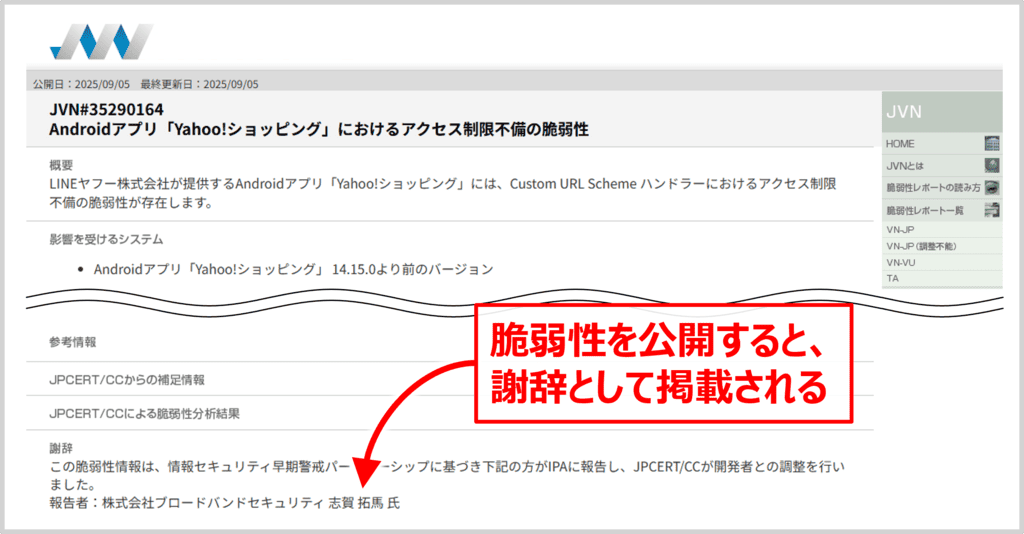Click the JVN logo at top left
1024x534 pixels.
(x=101, y=42)
